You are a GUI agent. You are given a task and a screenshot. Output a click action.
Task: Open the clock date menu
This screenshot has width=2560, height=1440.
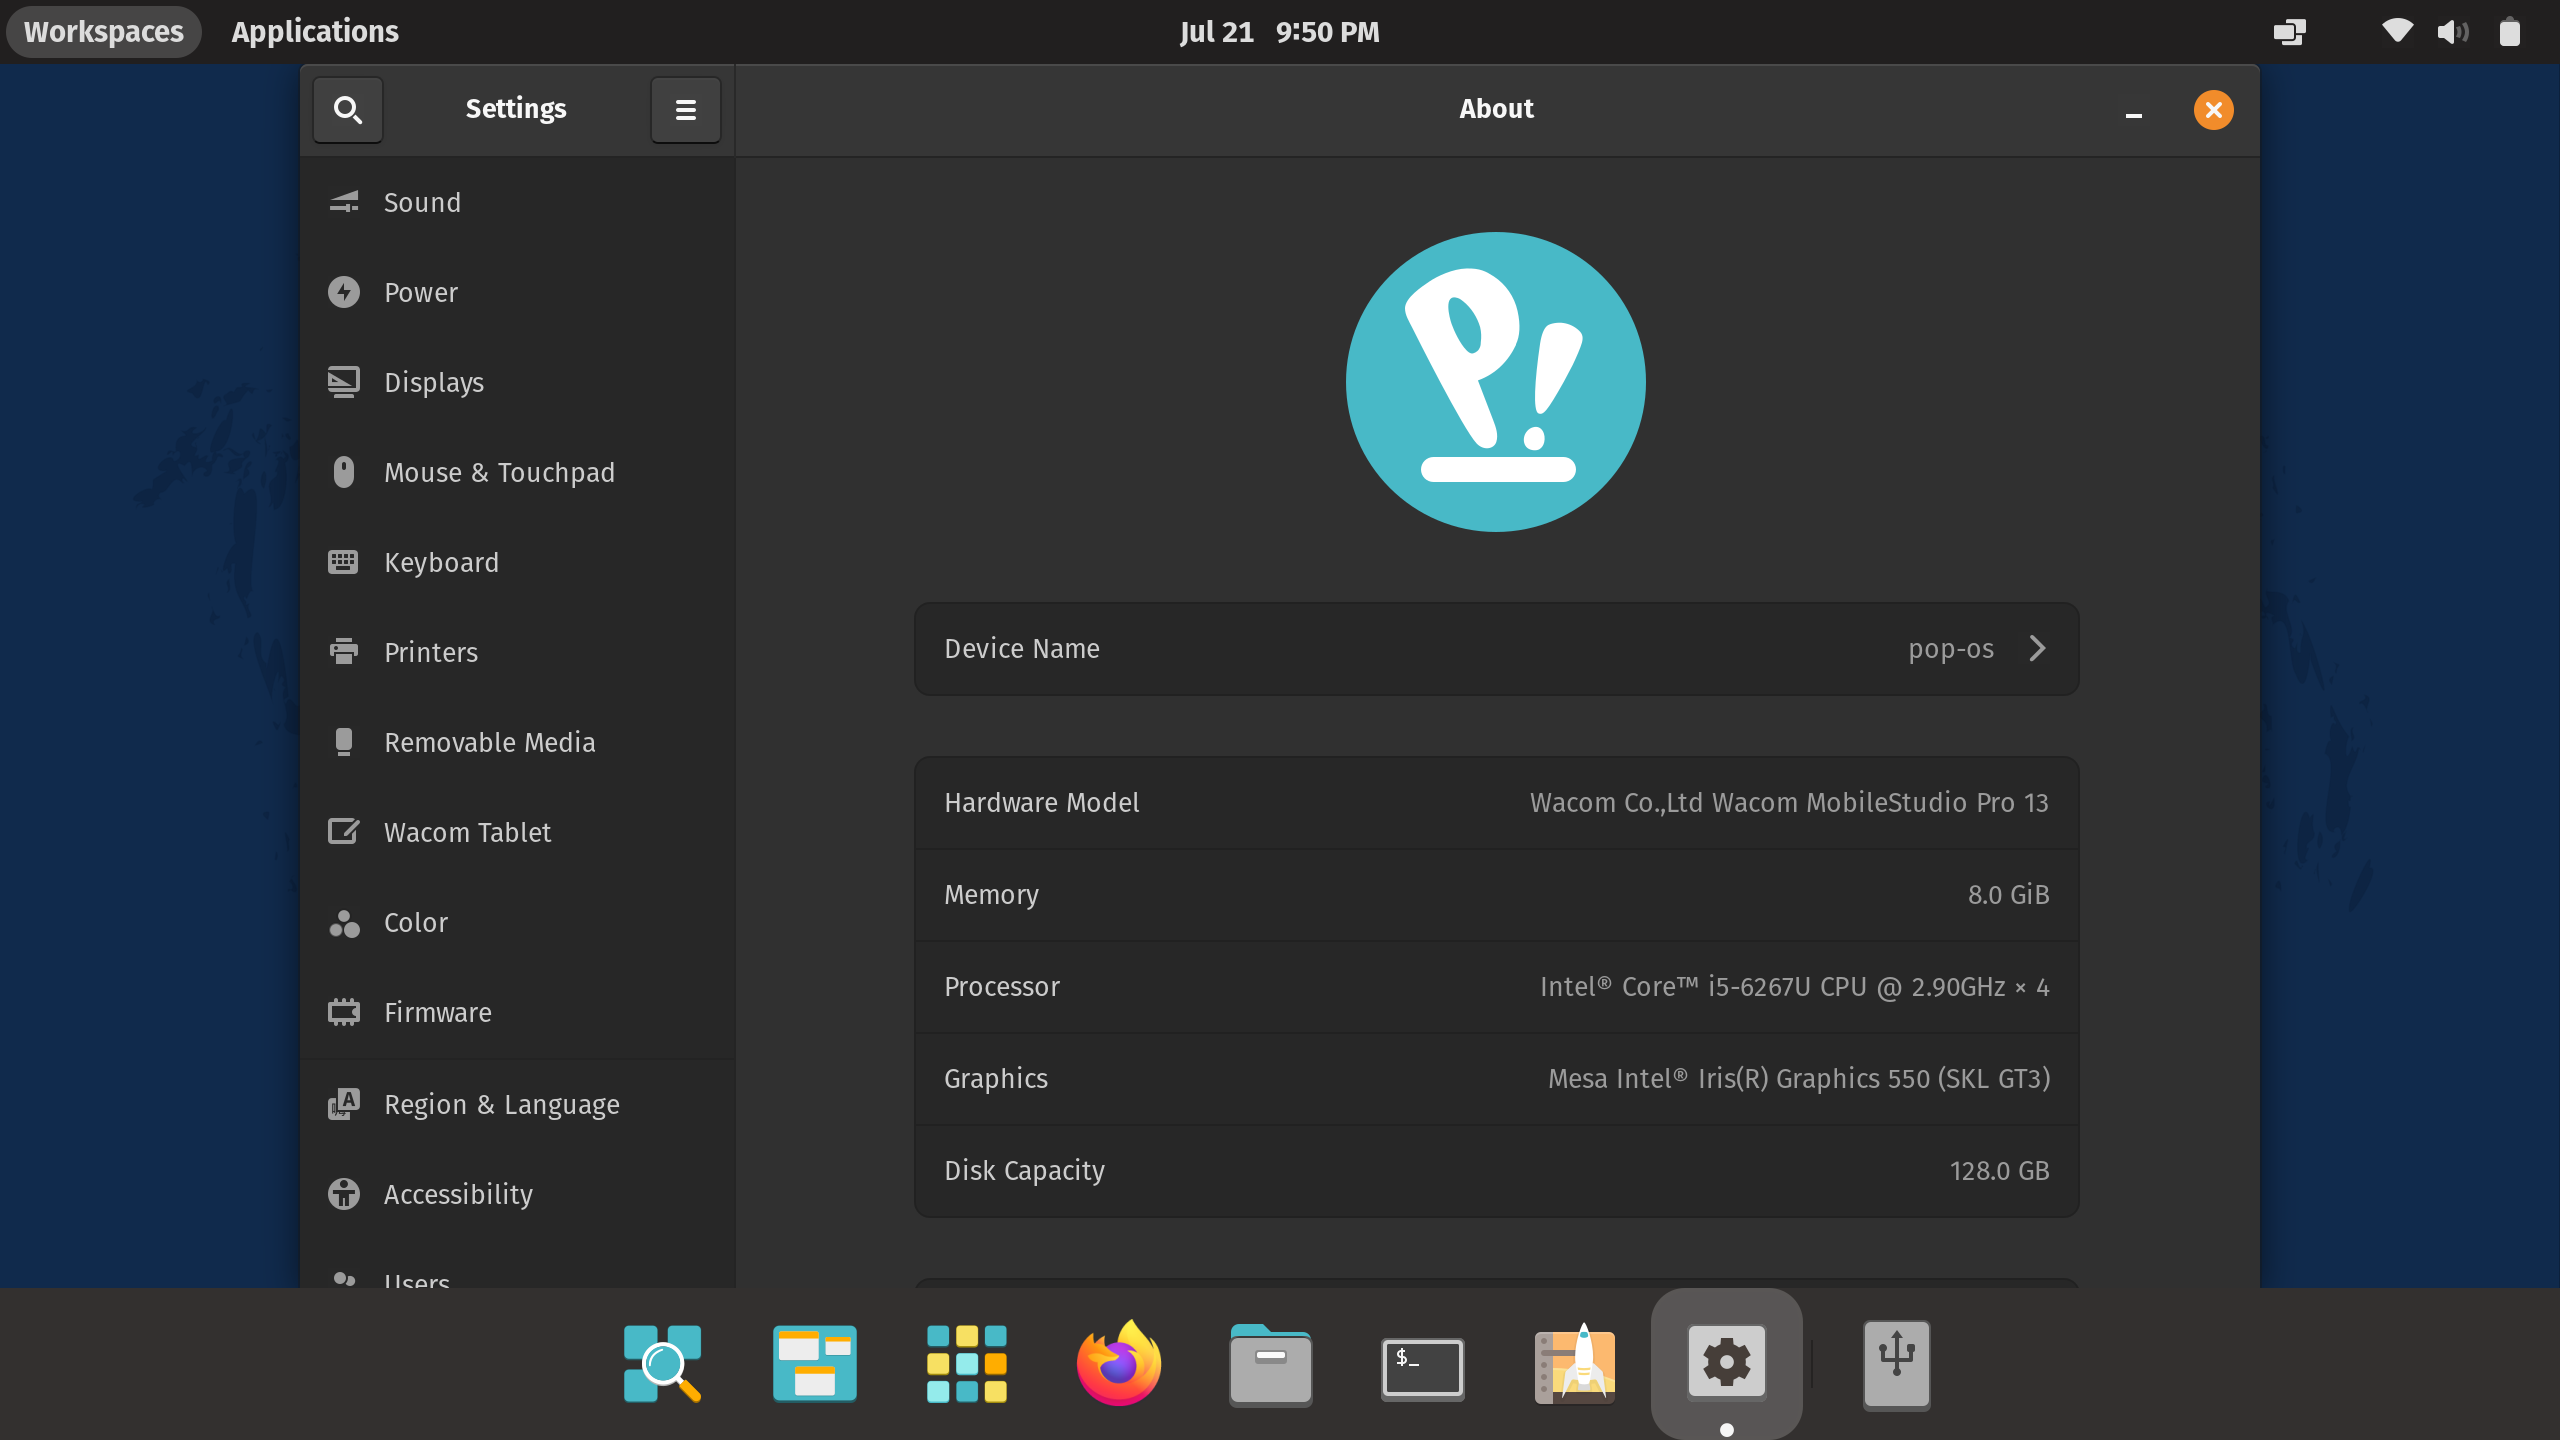point(1279,31)
